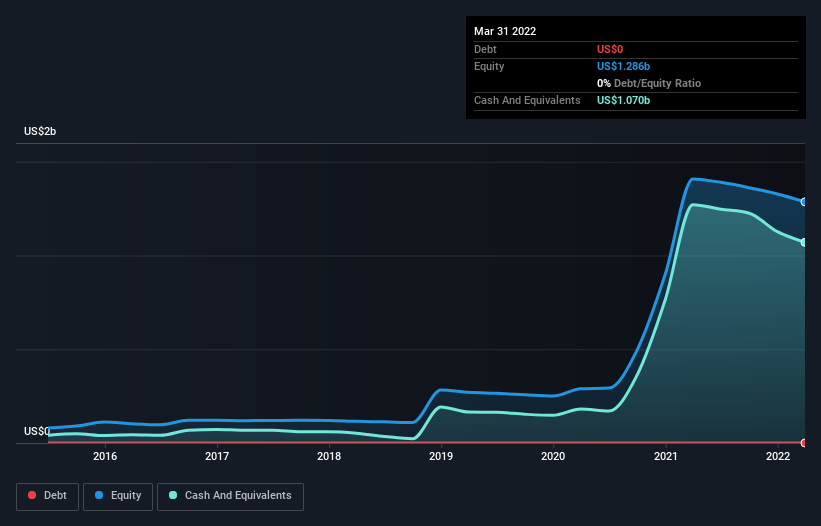This screenshot has width=821, height=526.
Task: Select the 2018 x-axis label
Action: pyautogui.click(x=329, y=456)
